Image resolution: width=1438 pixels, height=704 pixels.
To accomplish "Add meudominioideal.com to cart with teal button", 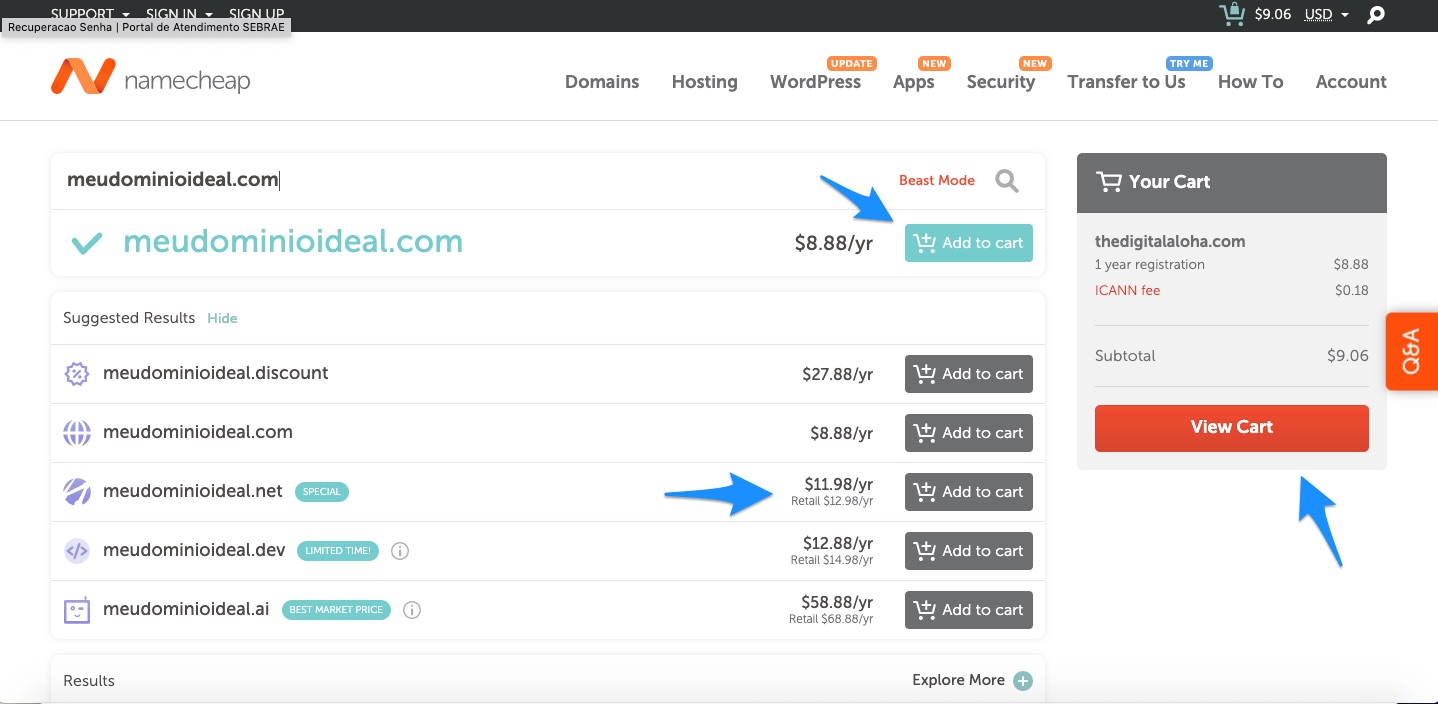I will click(x=969, y=243).
